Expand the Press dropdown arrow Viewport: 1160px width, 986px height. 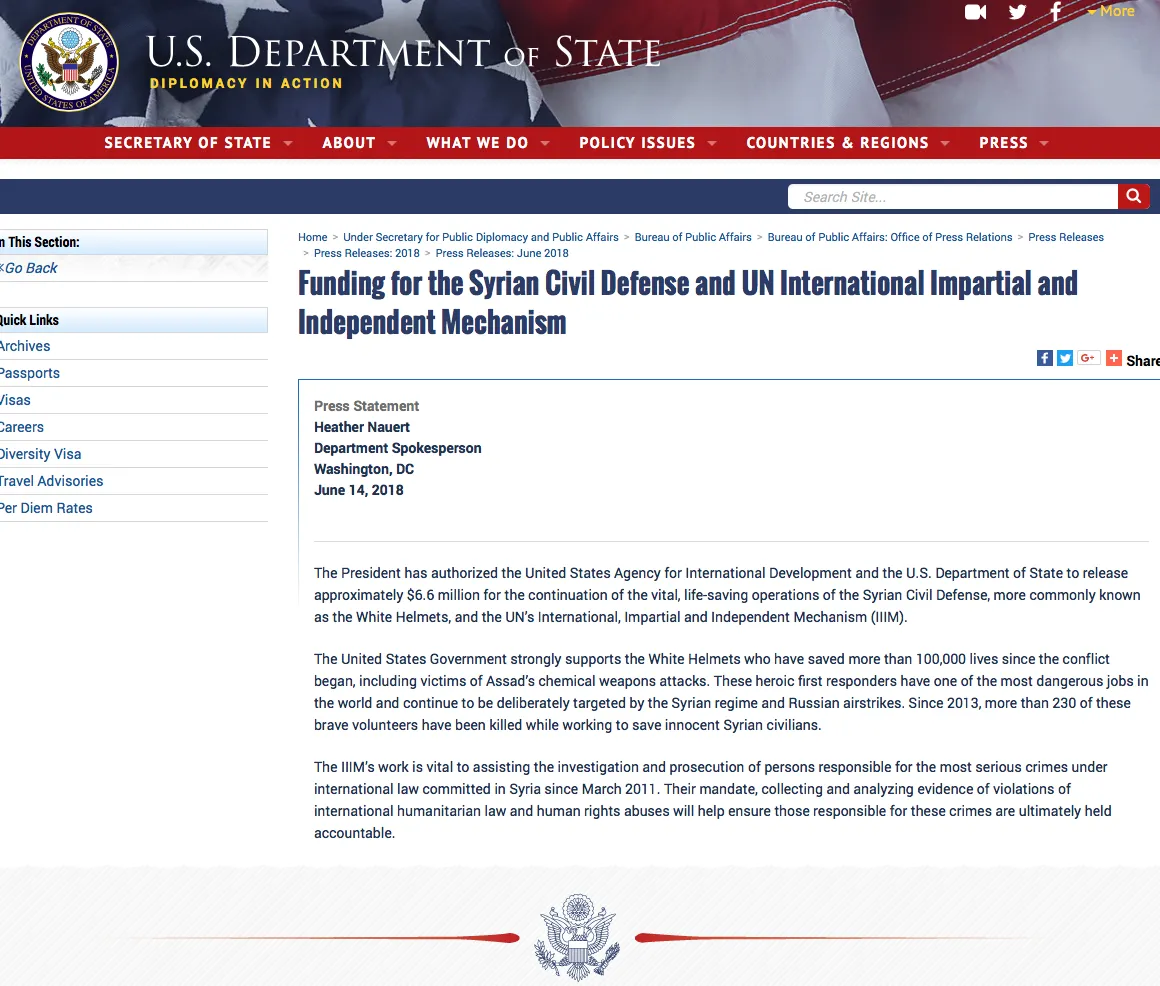(x=1044, y=143)
